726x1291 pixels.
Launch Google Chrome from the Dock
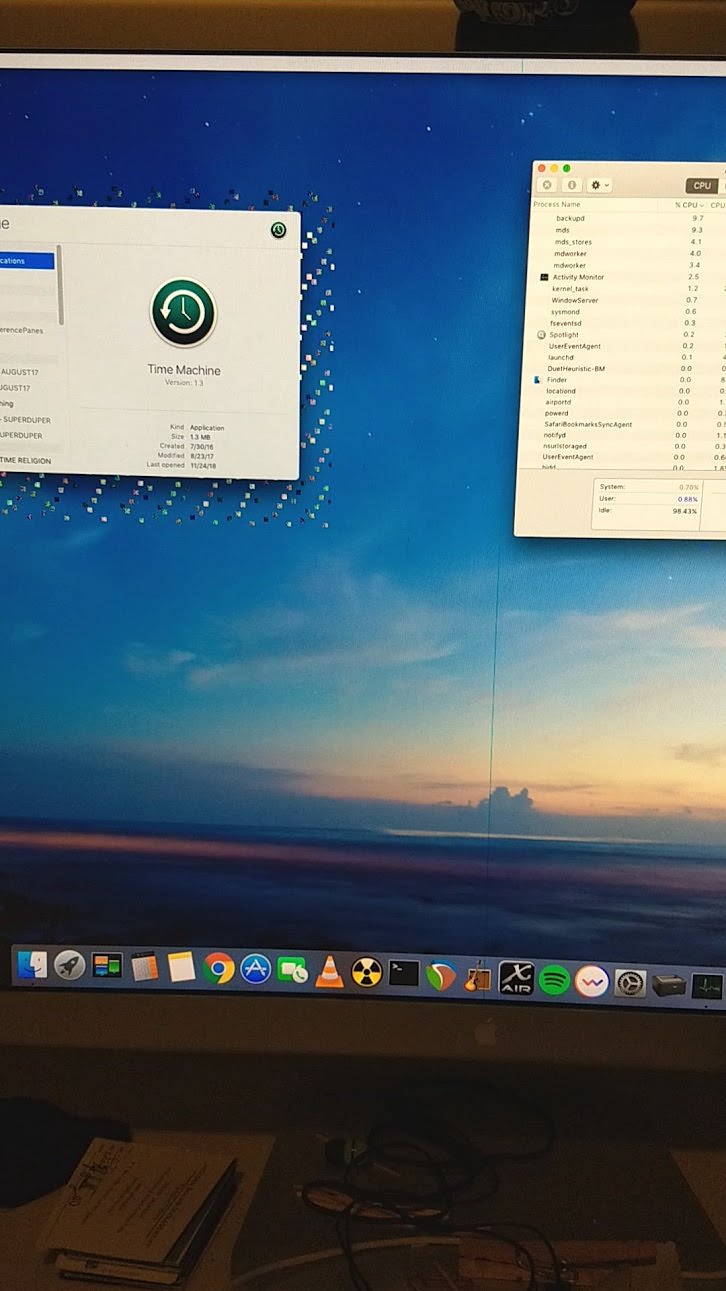[218, 968]
